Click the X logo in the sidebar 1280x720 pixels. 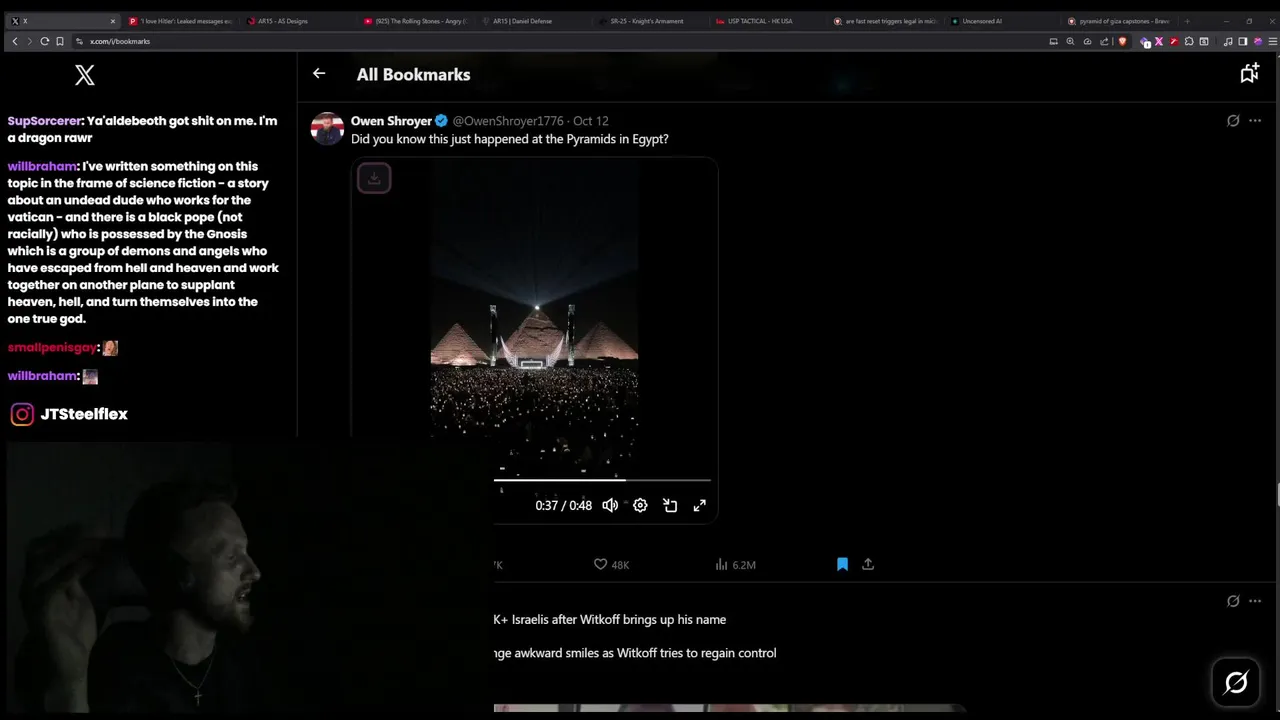85,75
